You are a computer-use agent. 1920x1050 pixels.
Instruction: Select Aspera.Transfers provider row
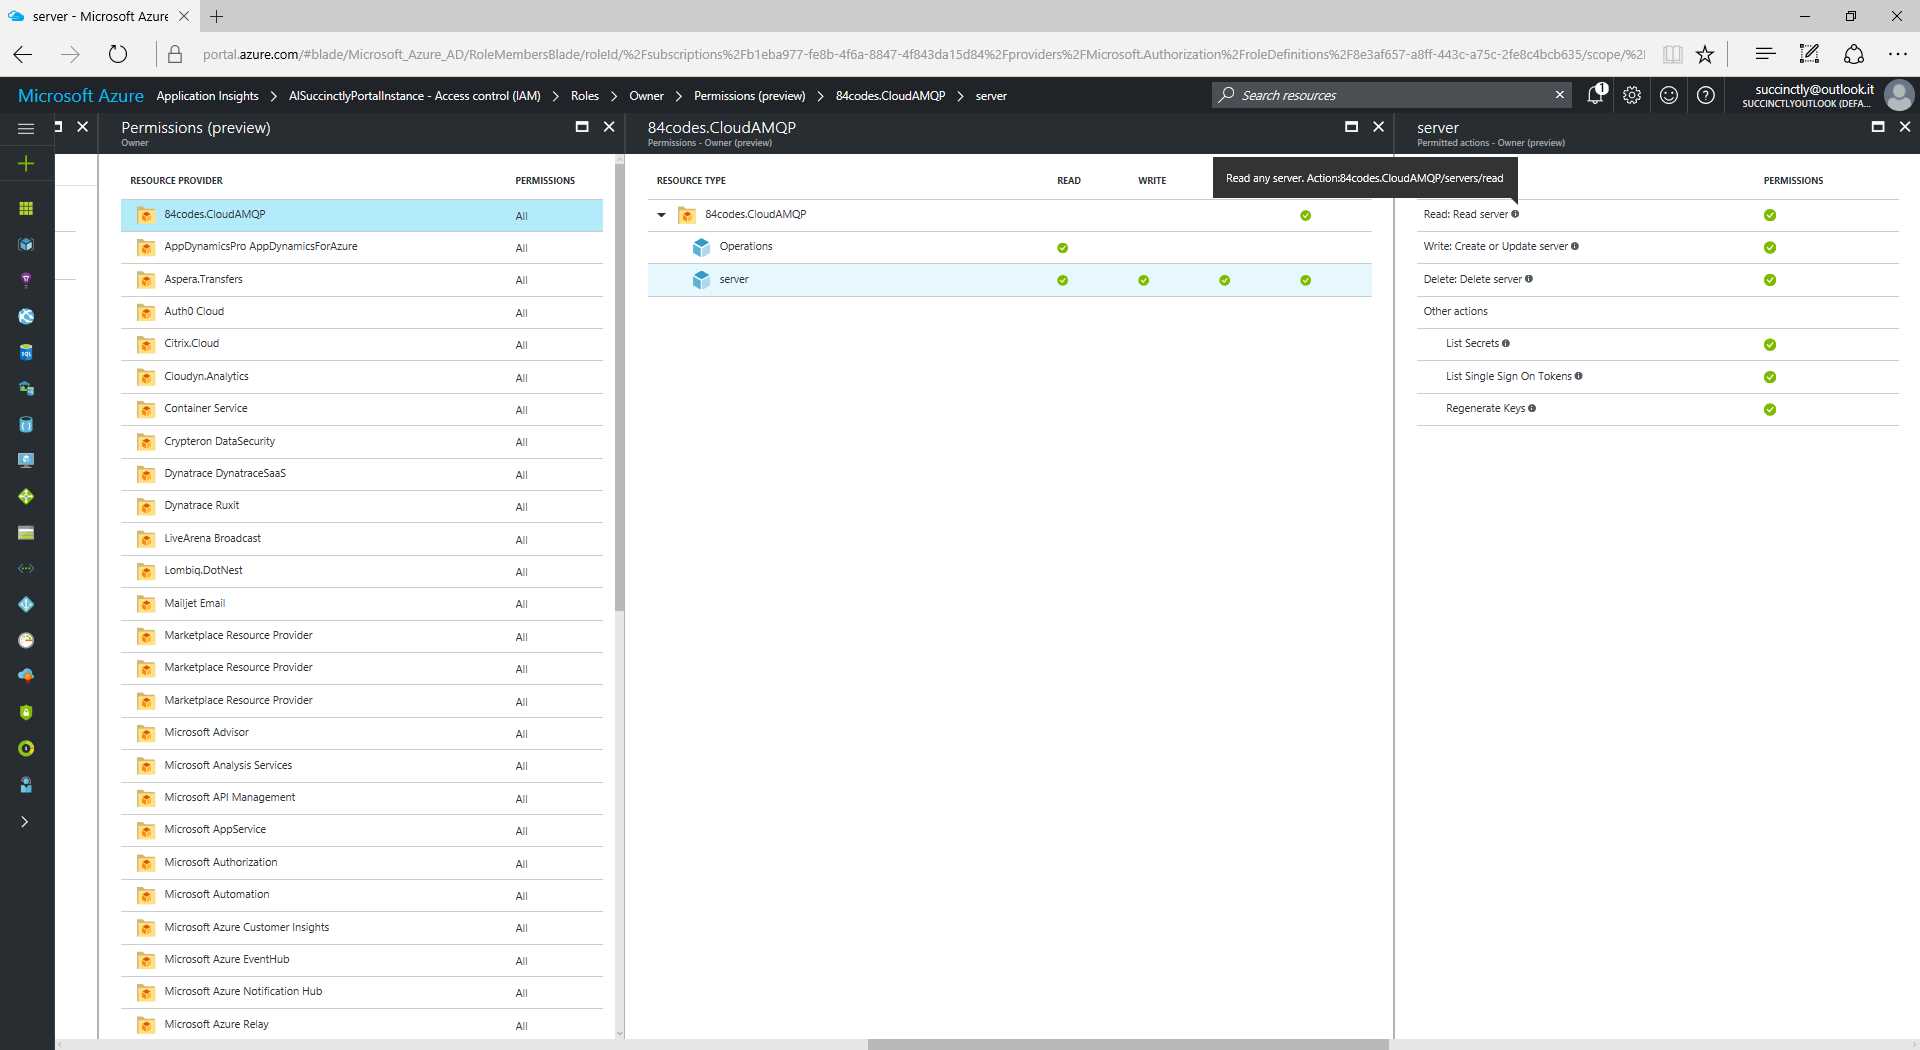pos(362,280)
